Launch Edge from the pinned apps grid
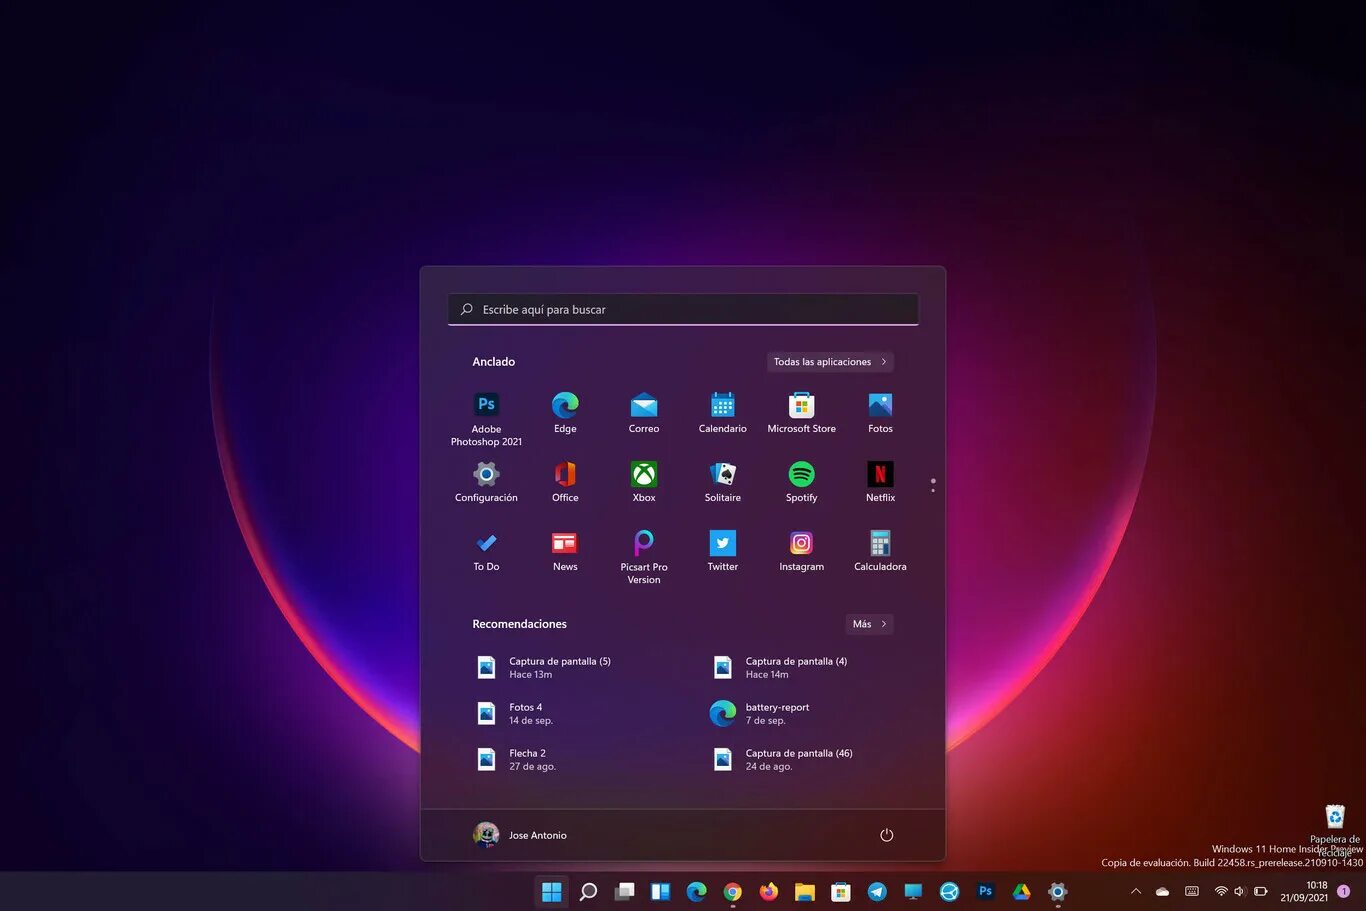The width and height of the screenshot is (1366, 911). click(x=565, y=412)
